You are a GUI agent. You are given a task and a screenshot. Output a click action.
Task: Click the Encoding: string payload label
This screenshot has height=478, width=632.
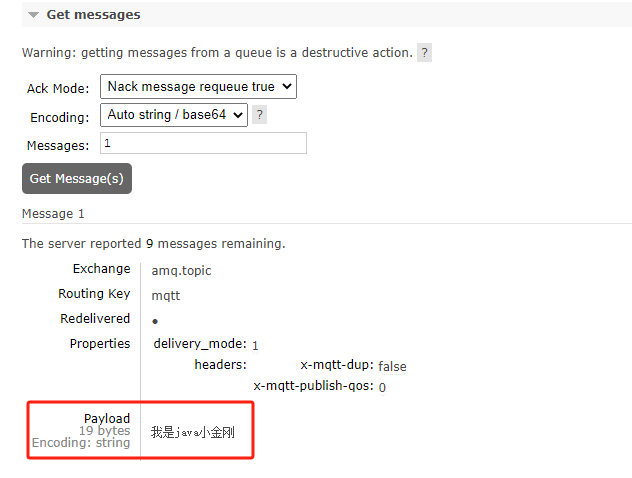81,443
